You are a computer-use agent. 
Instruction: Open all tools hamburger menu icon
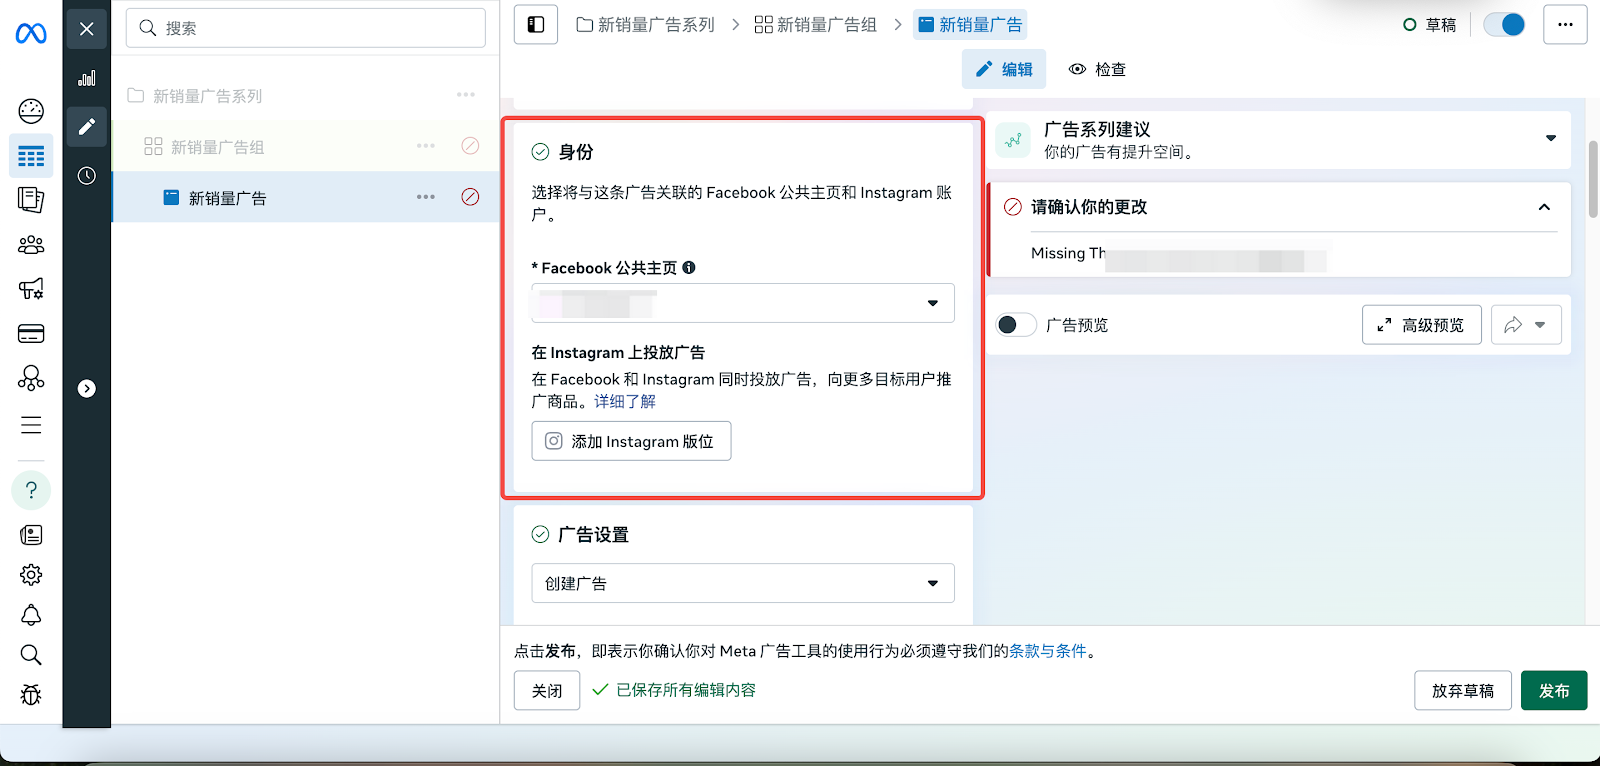click(31, 425)
